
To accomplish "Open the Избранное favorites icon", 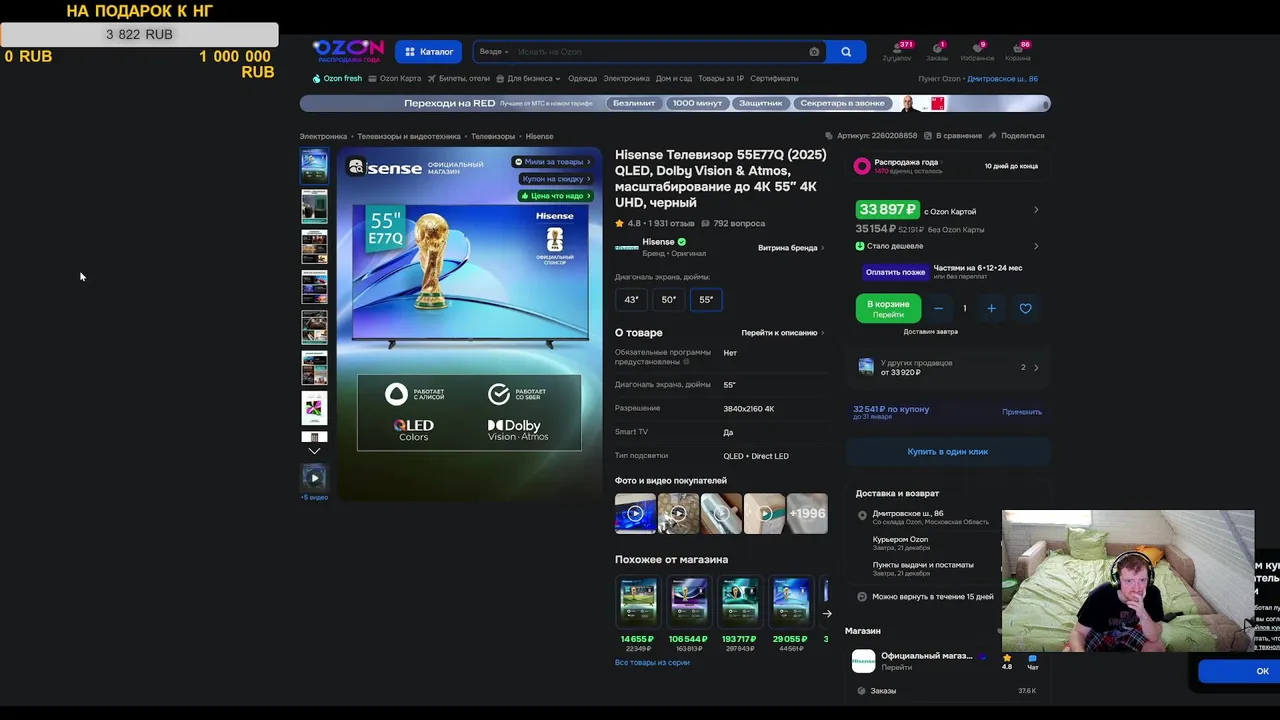I will click(x=977, y=51).
